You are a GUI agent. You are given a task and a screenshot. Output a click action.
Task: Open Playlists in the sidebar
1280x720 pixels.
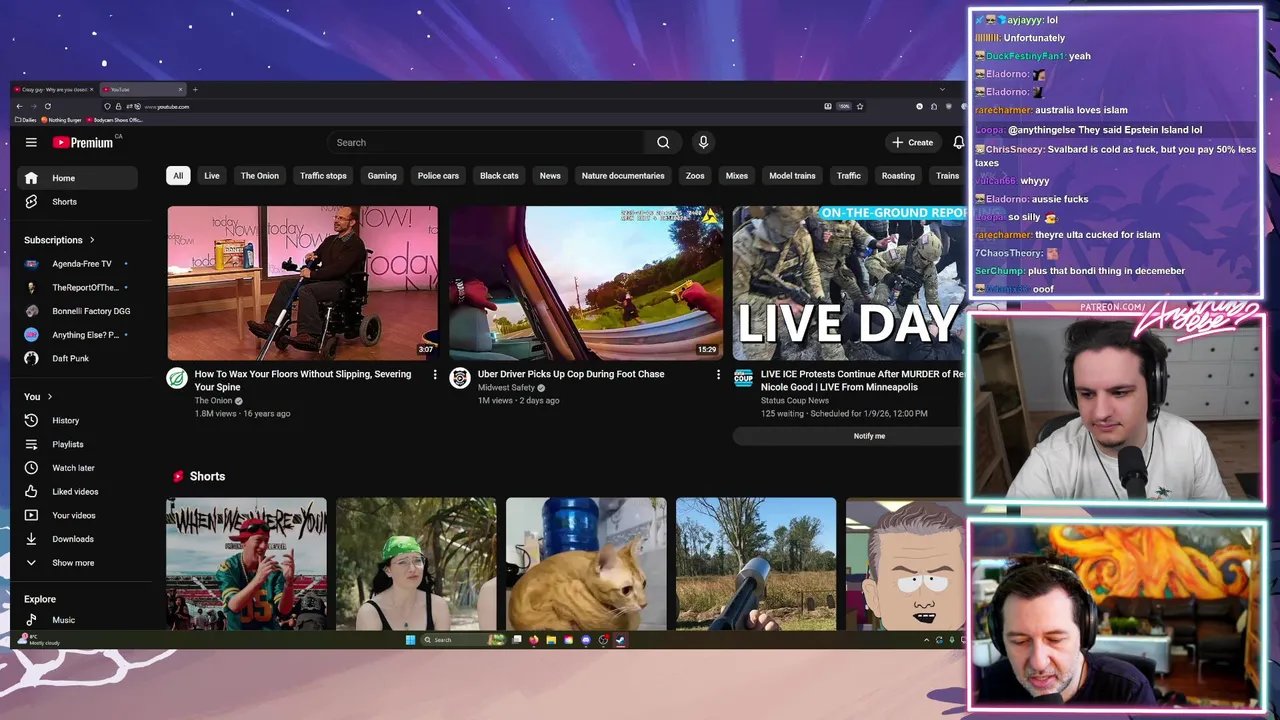(x=78, y=444)
